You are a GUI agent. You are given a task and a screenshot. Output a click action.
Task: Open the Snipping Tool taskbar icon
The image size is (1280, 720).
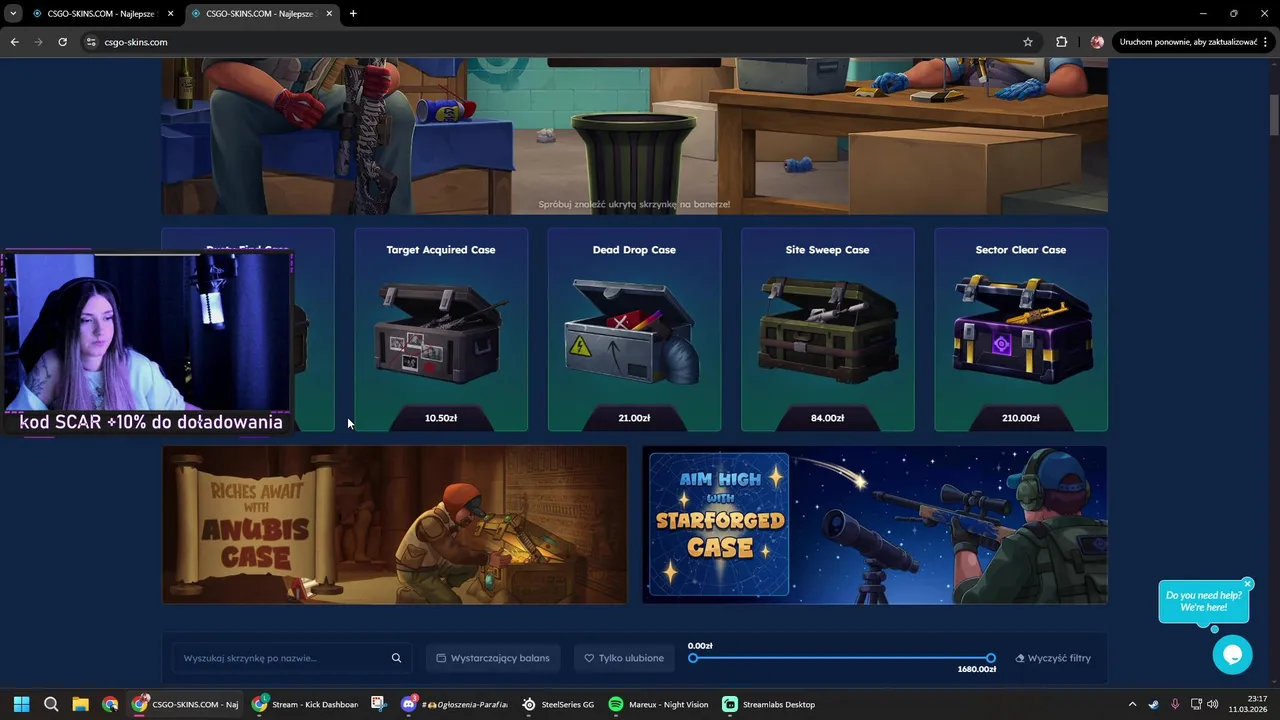point(378,704)
